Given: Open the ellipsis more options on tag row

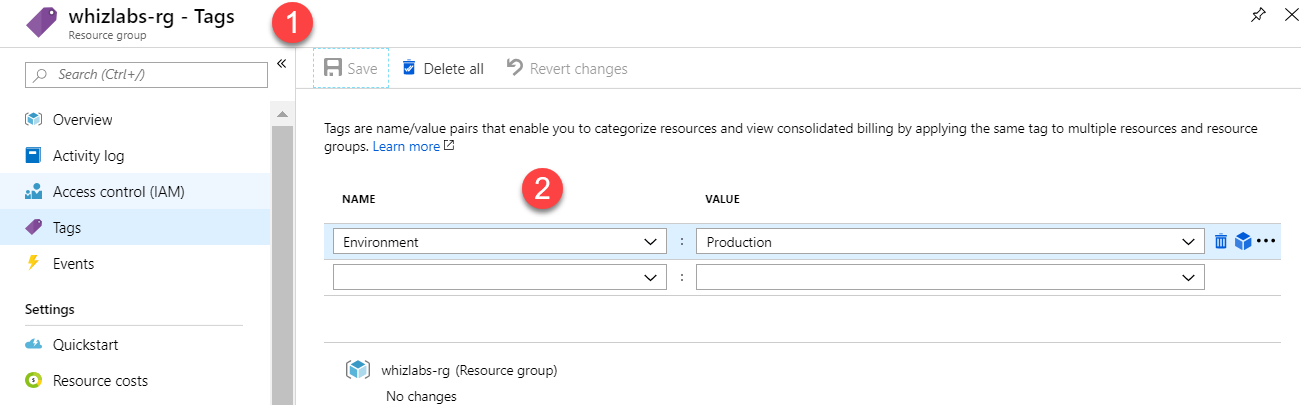Looking at the screenshot, I should click(1266, 241).
